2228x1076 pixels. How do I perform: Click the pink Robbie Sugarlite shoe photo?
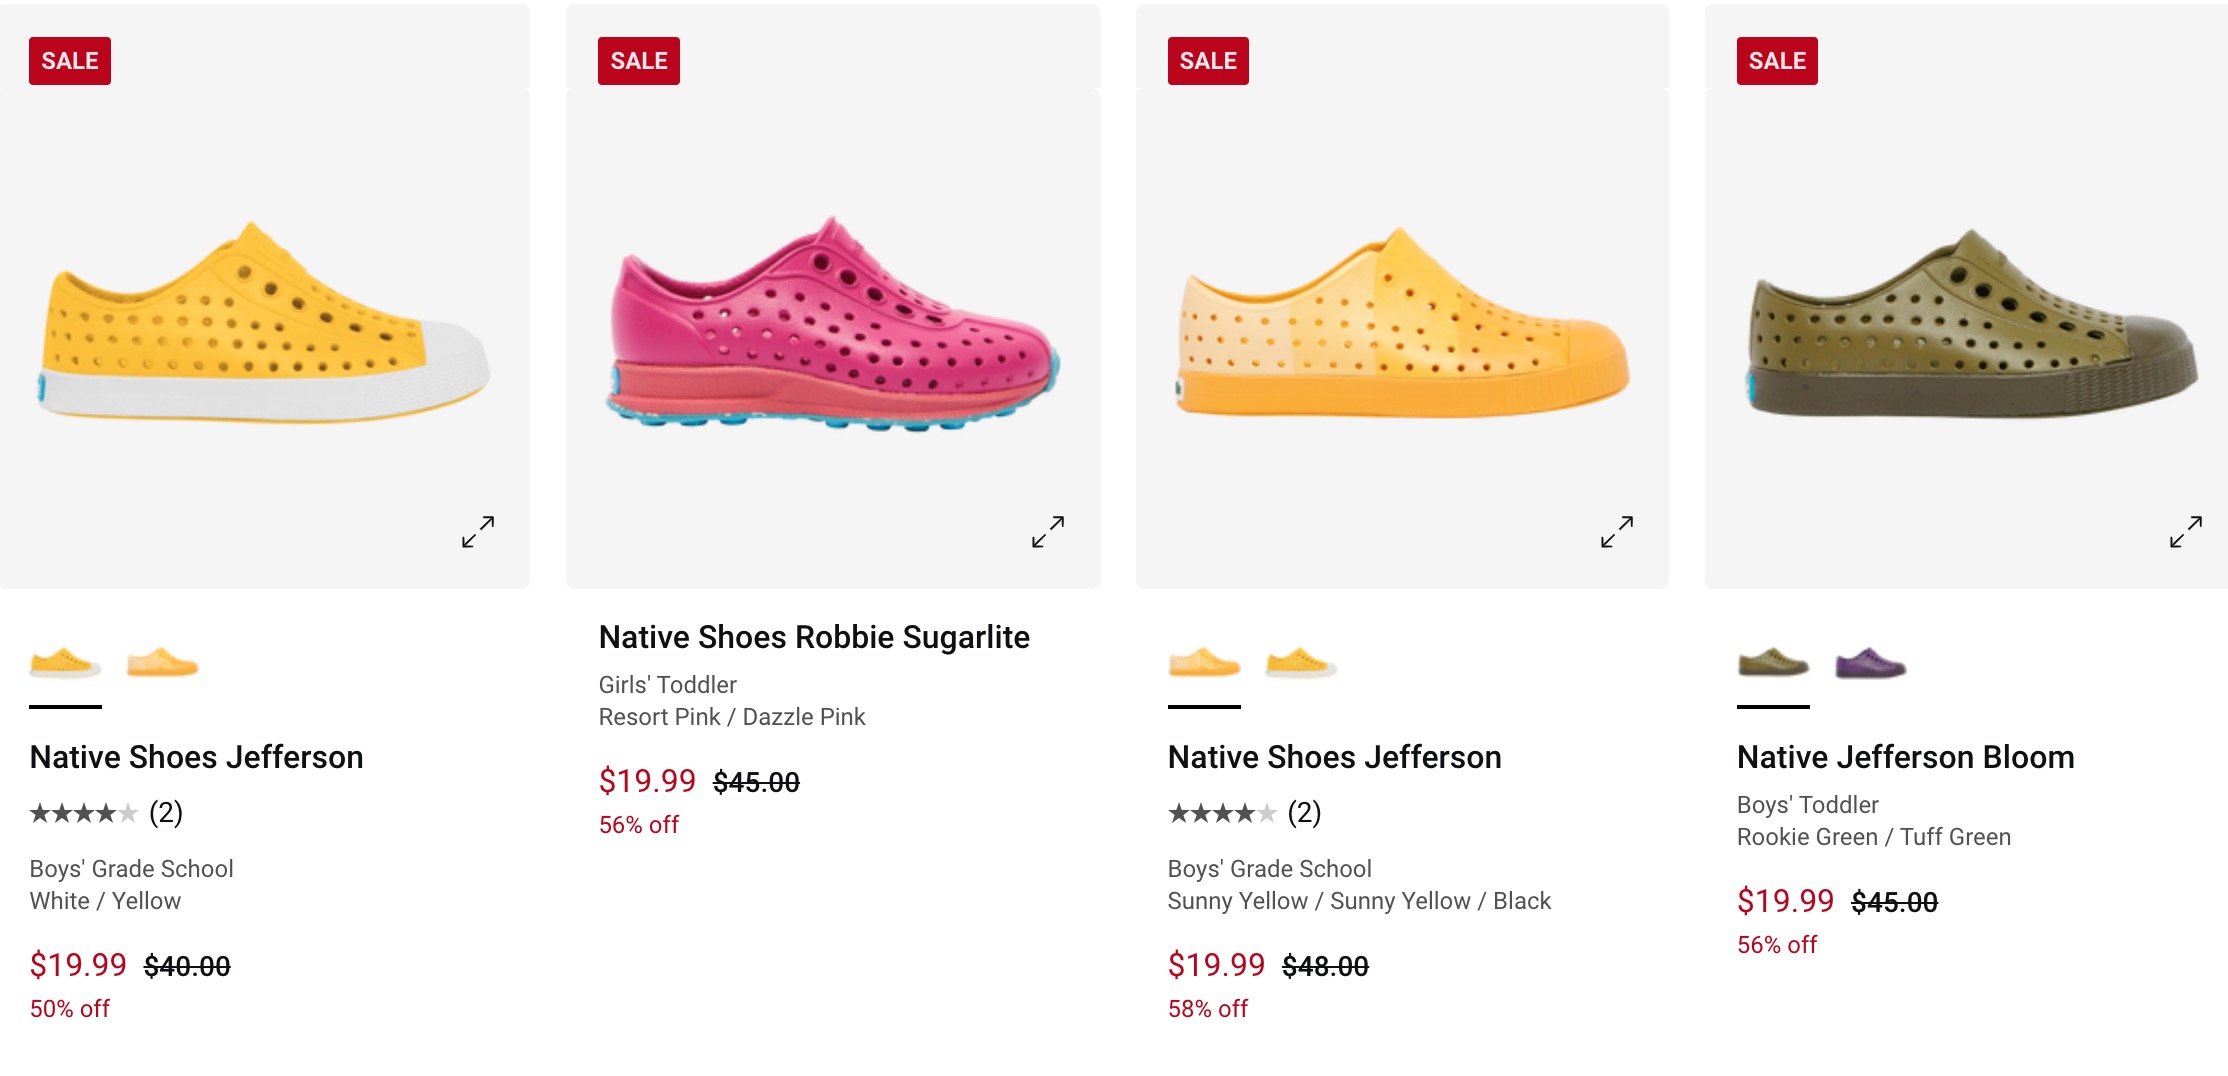tap(833, 325)
